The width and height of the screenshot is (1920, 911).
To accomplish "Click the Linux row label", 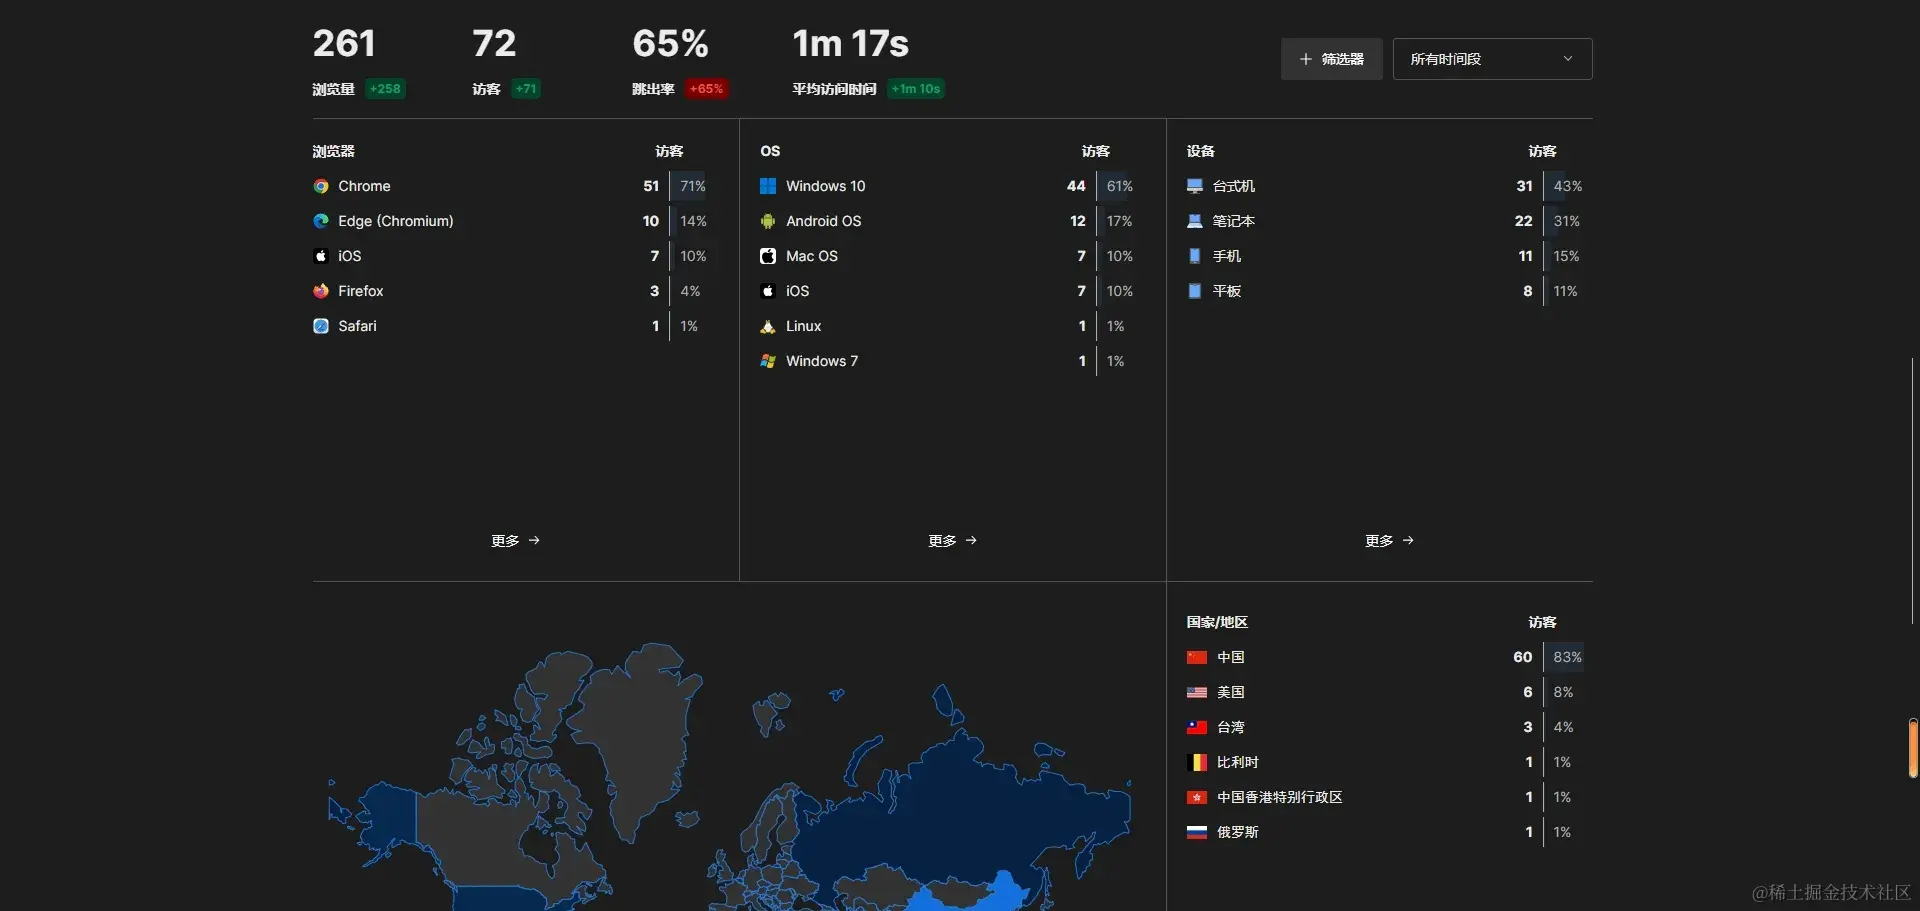I will (804, 326).
